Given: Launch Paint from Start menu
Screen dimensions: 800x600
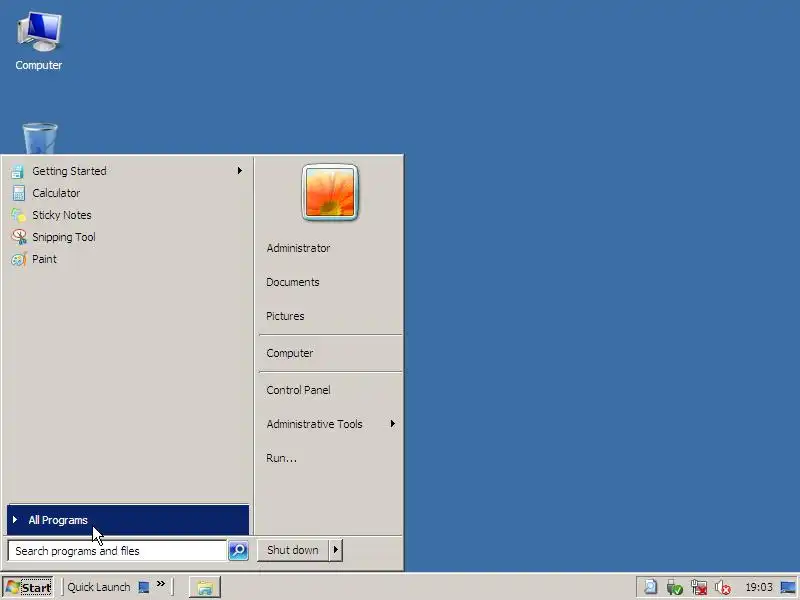Looking at the screenshot, I should point(127,259).
